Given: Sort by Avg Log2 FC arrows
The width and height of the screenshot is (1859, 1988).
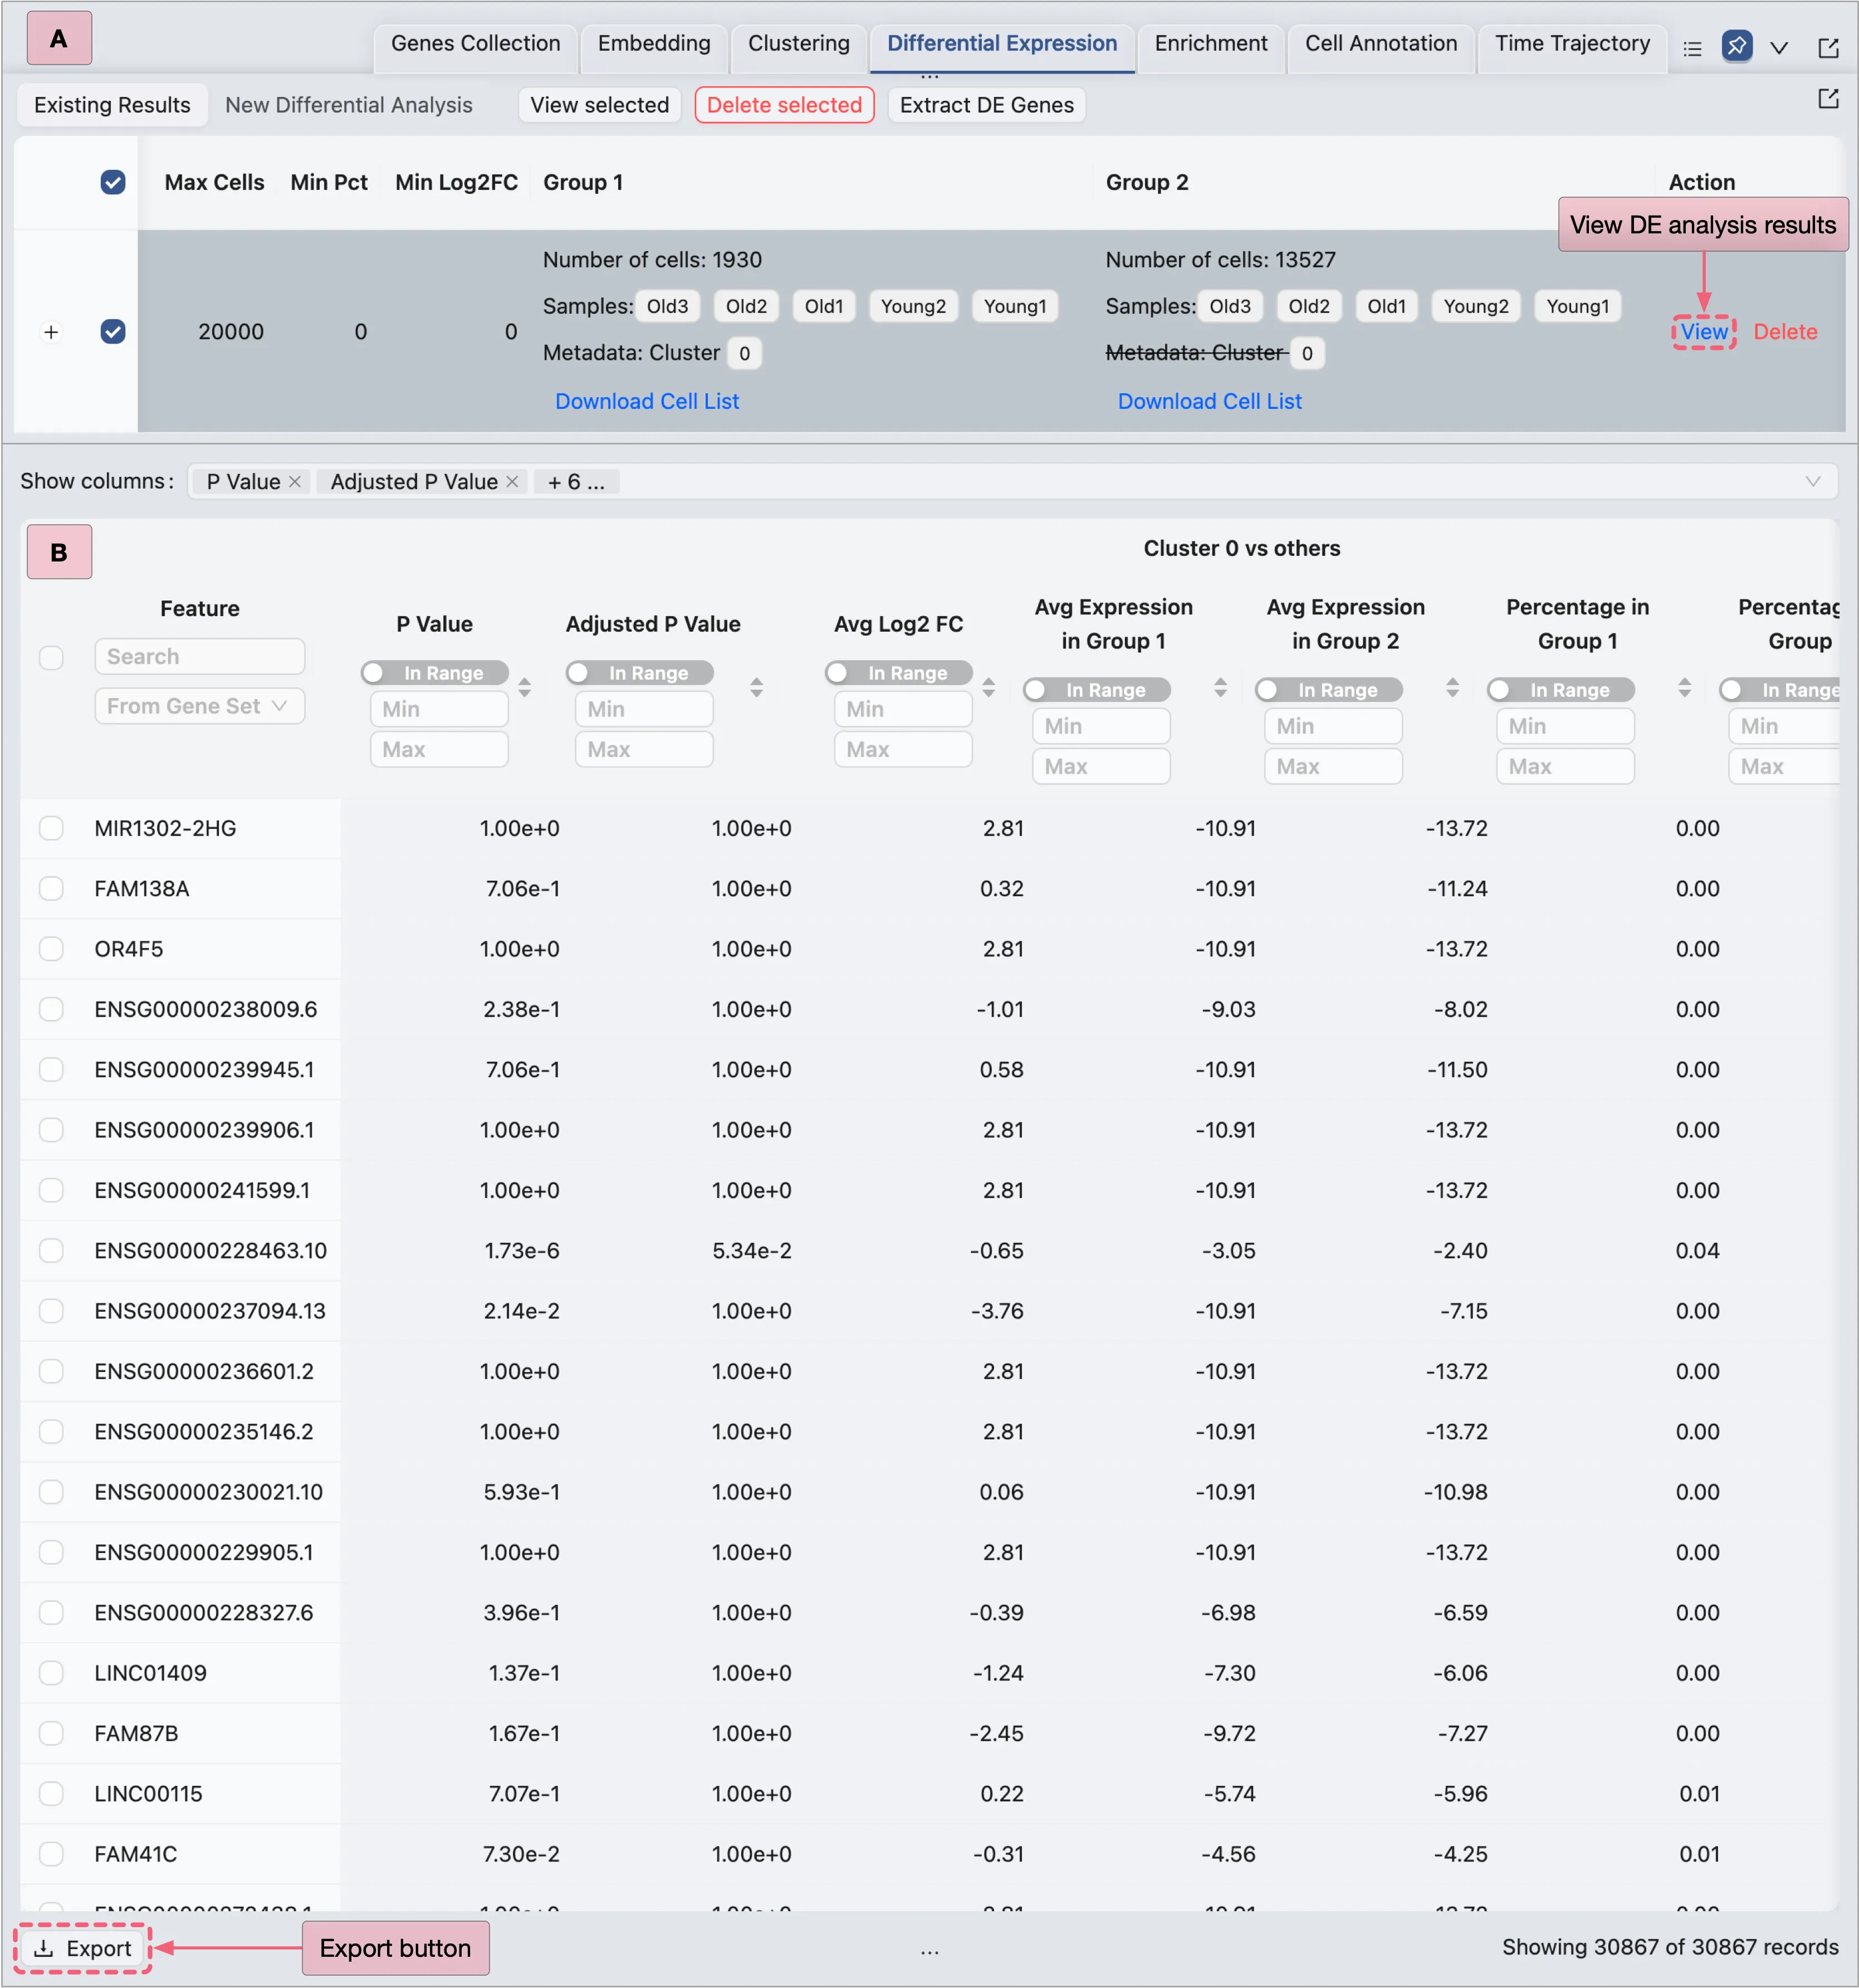Looking at the screenshot, I should 988,688.
